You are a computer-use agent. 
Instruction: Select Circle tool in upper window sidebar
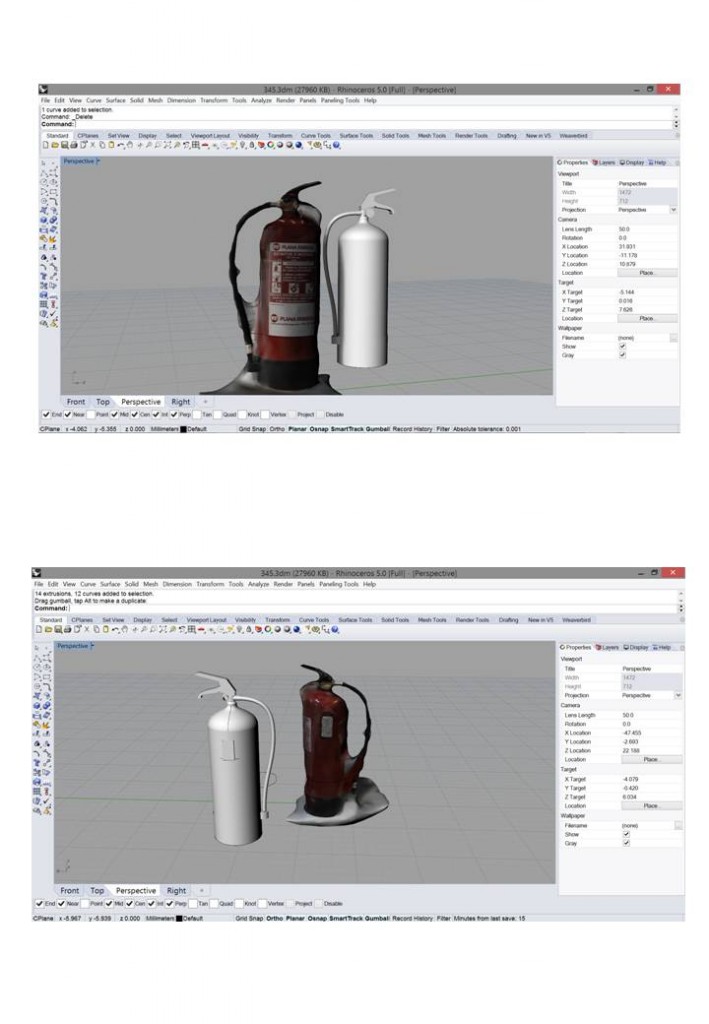44,182
